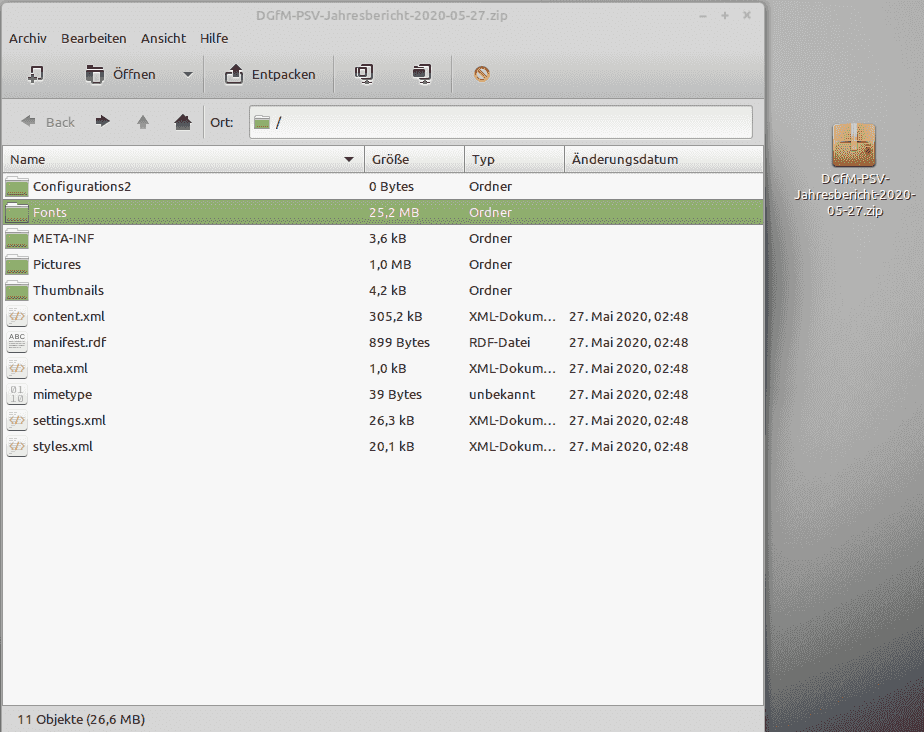Open the Hilfe menu
924x732 pixels.
214,38
